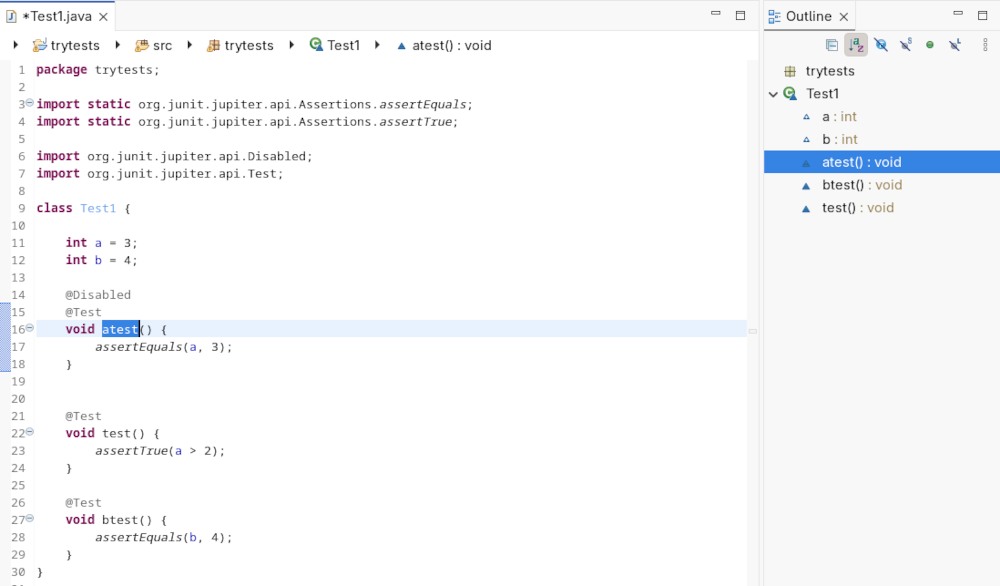Select field 'b : int' in Outline
1000x586 pixels.
(839, 140)
